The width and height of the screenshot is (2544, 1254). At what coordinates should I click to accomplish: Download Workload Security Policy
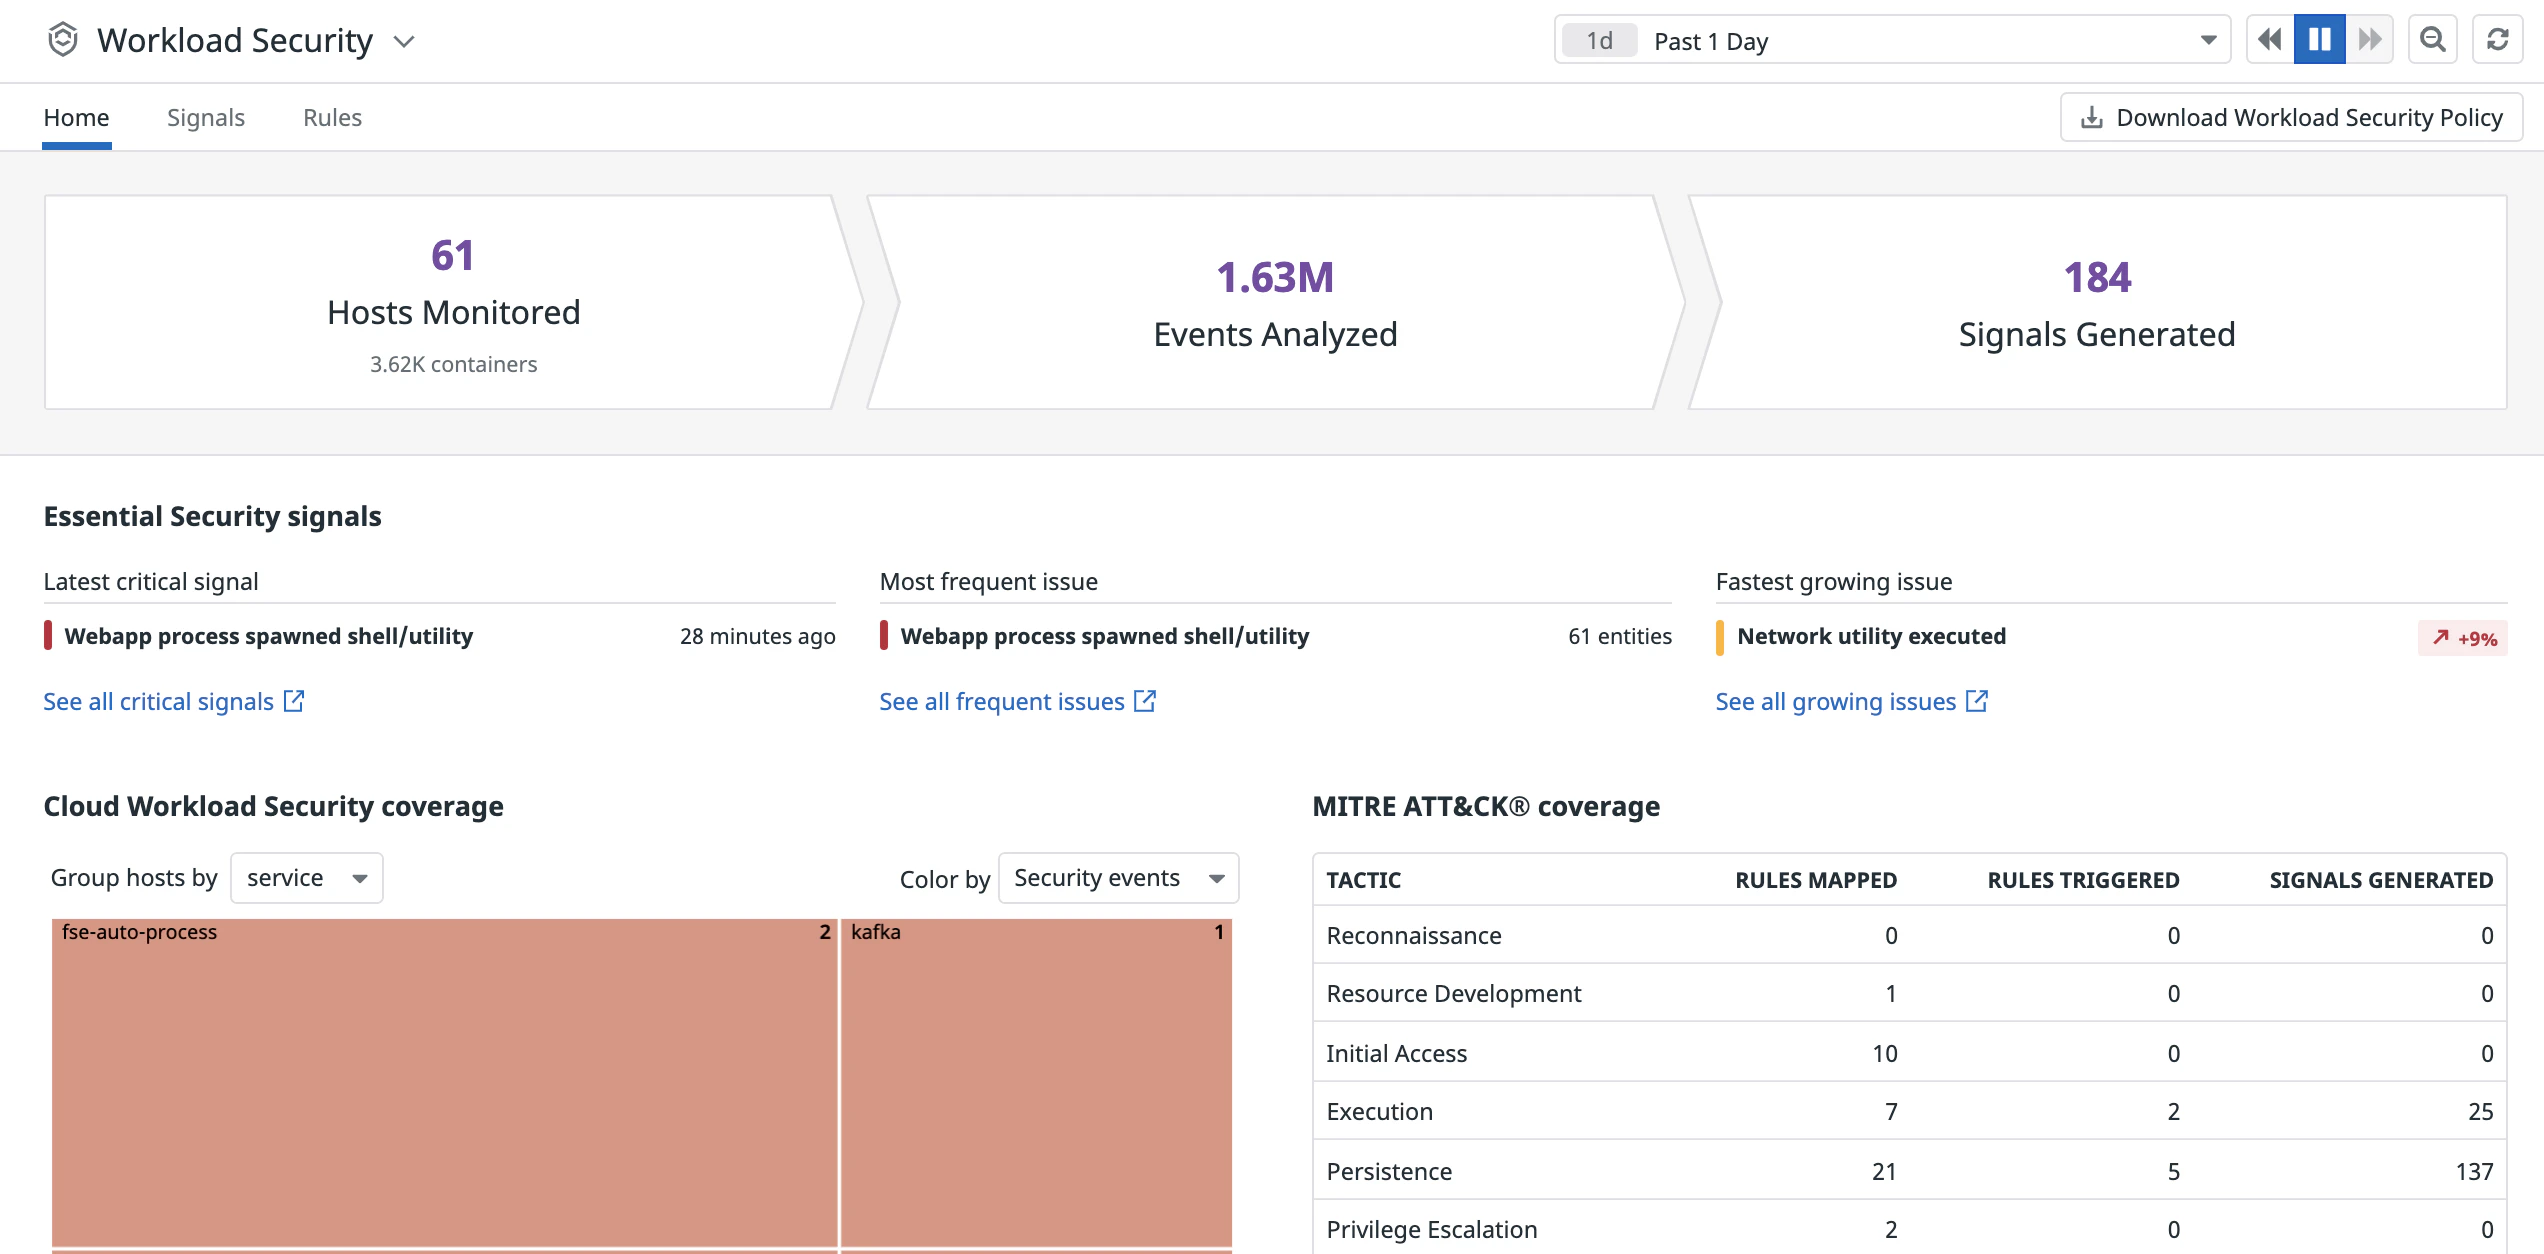[x=2291, y=118]
